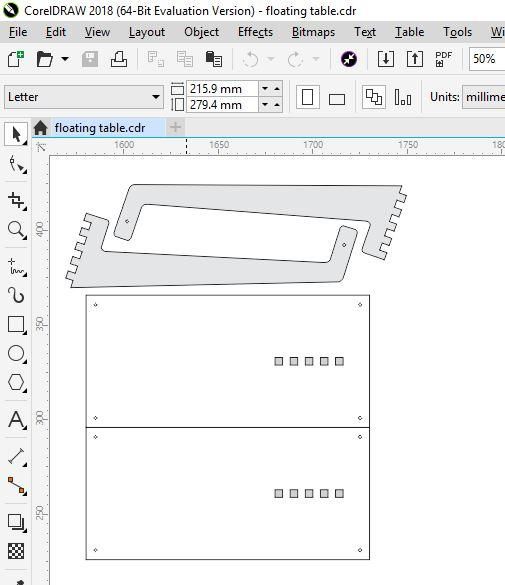Select the Zoom tool
Screen dimensions: 505x585
[x=16, y=229]
